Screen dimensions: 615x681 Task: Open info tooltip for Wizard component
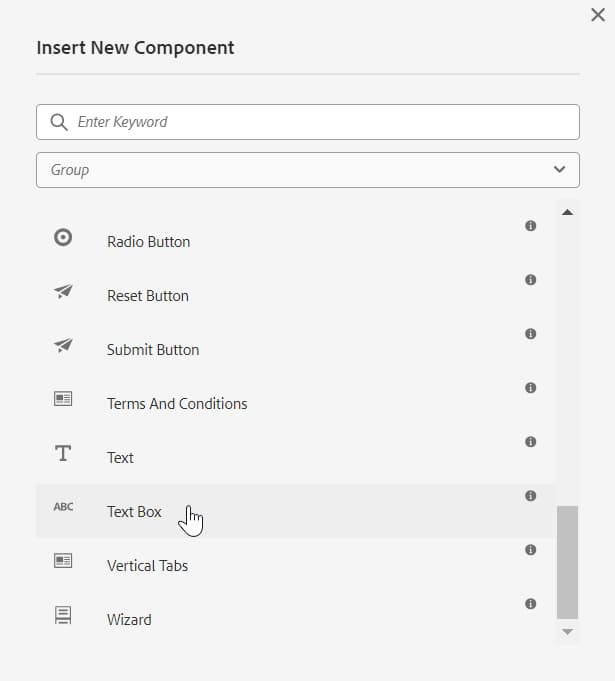[x=530, y=604]
